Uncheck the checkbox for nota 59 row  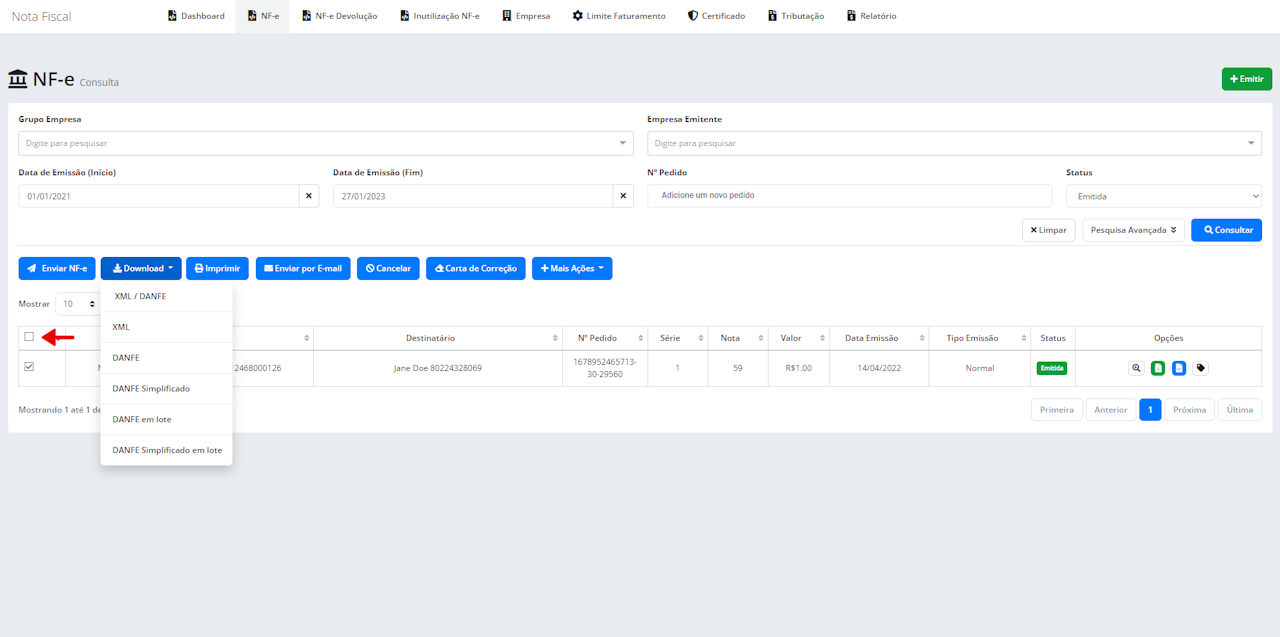click(x=29, y=367)
